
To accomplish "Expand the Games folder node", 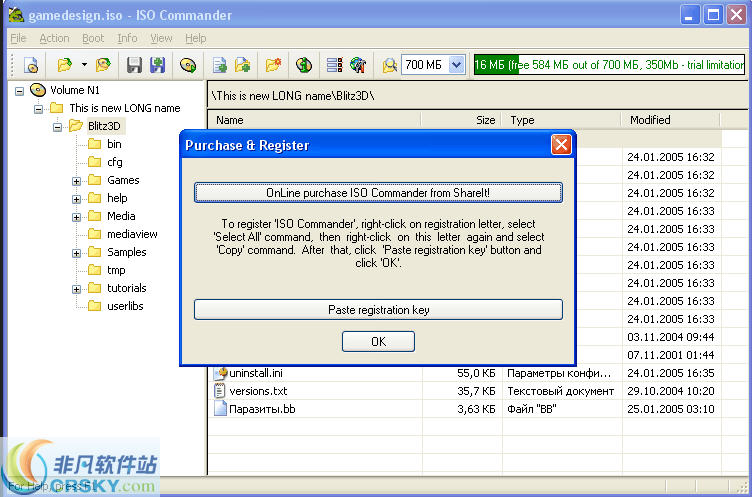I will [x=76, y=181].
